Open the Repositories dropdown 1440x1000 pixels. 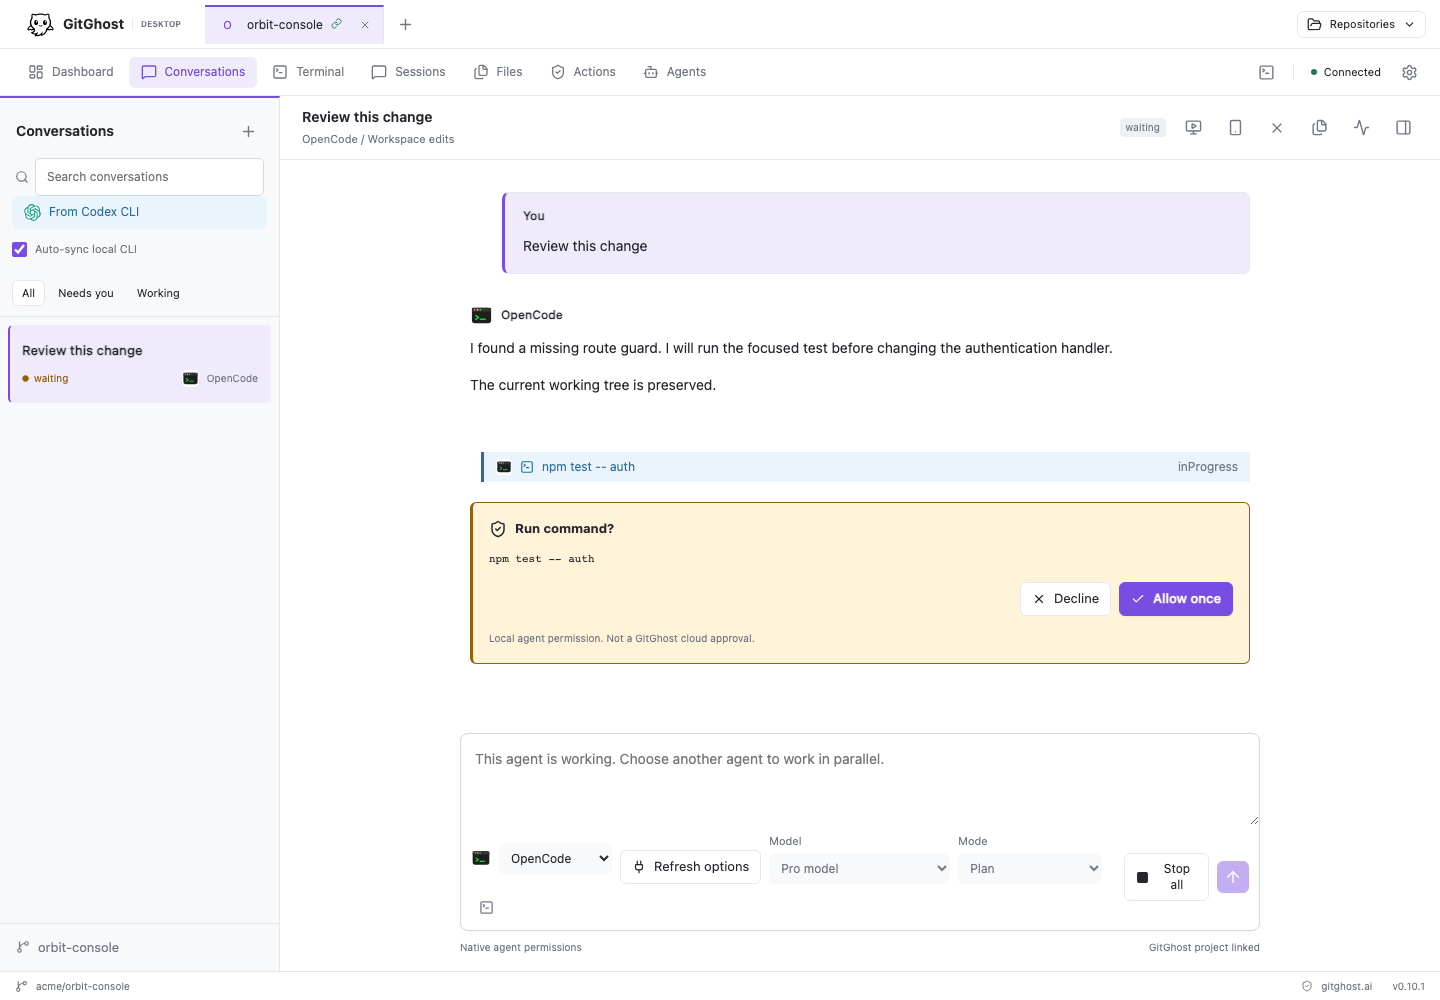click(1361, 24)
